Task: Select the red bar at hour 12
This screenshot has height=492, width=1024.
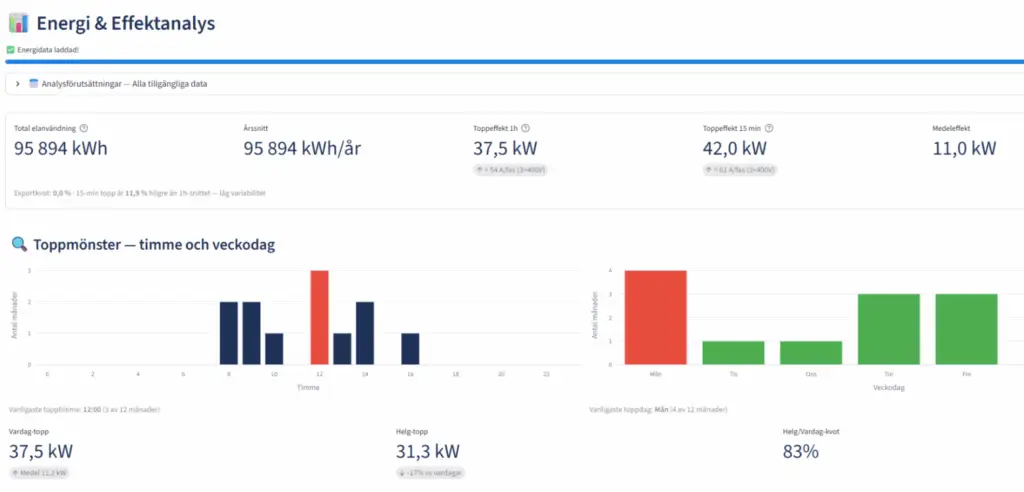Action: pyautogui.click(x=319, y=317)
